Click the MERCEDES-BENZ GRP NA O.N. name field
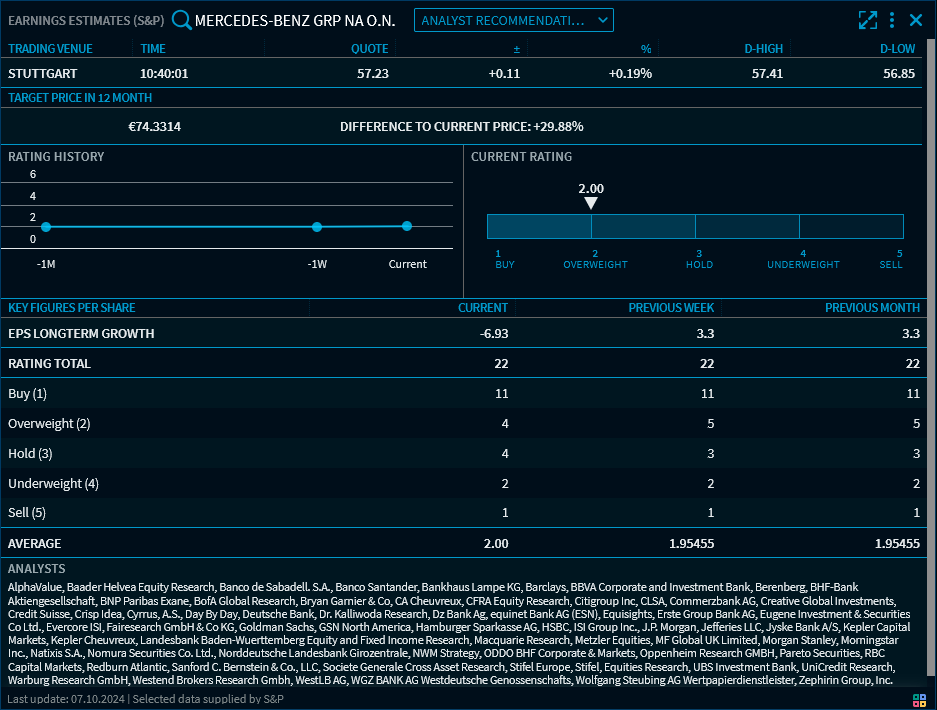This screenshot has width=937, height=710. [x=295, y=20]
